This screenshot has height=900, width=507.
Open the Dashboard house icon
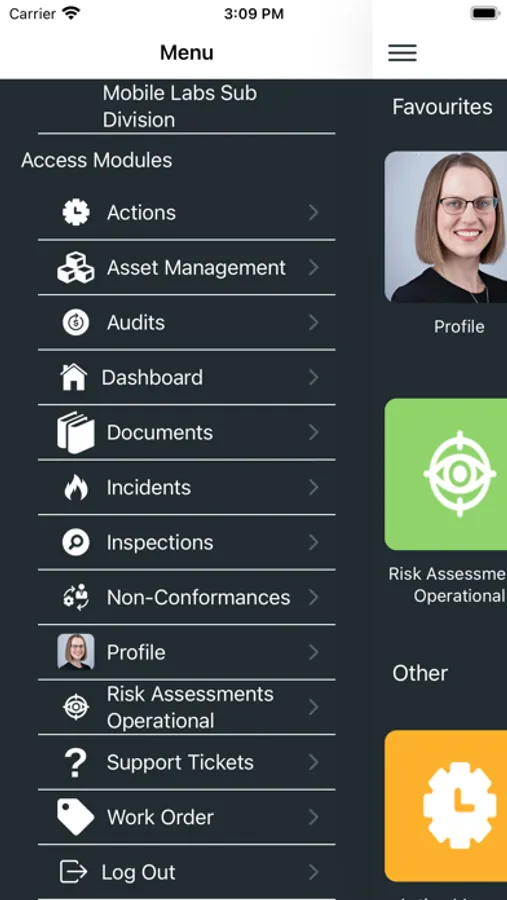[x=73, y=378]
